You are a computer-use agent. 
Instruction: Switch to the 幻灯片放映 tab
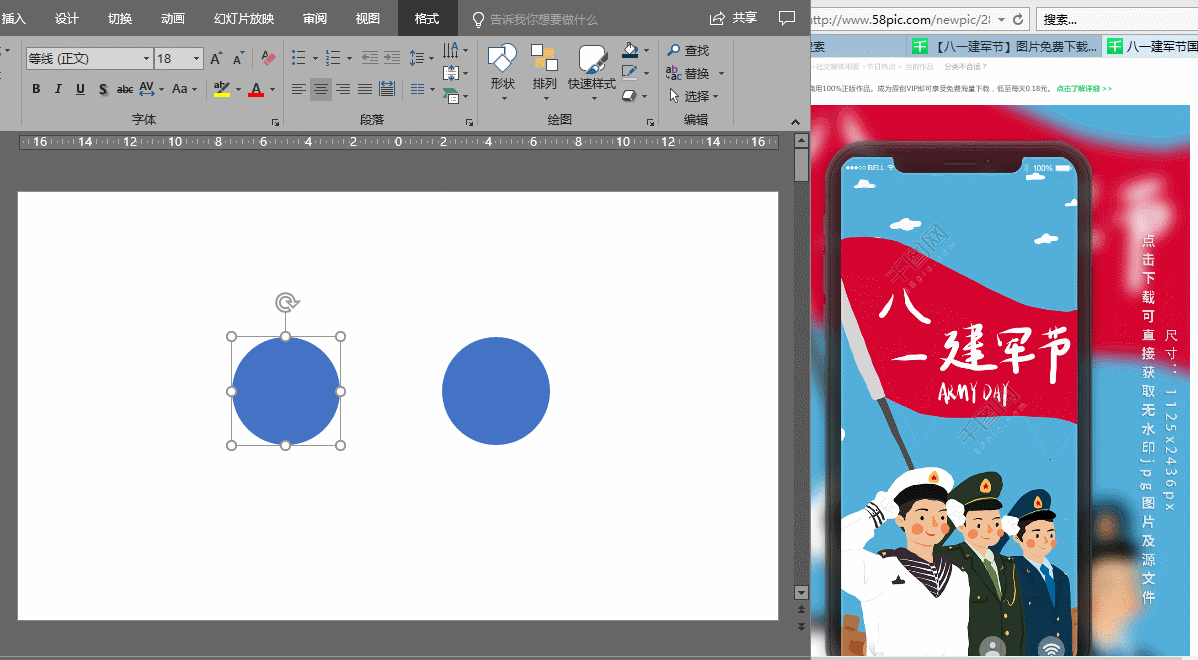[x=244, y=18]
